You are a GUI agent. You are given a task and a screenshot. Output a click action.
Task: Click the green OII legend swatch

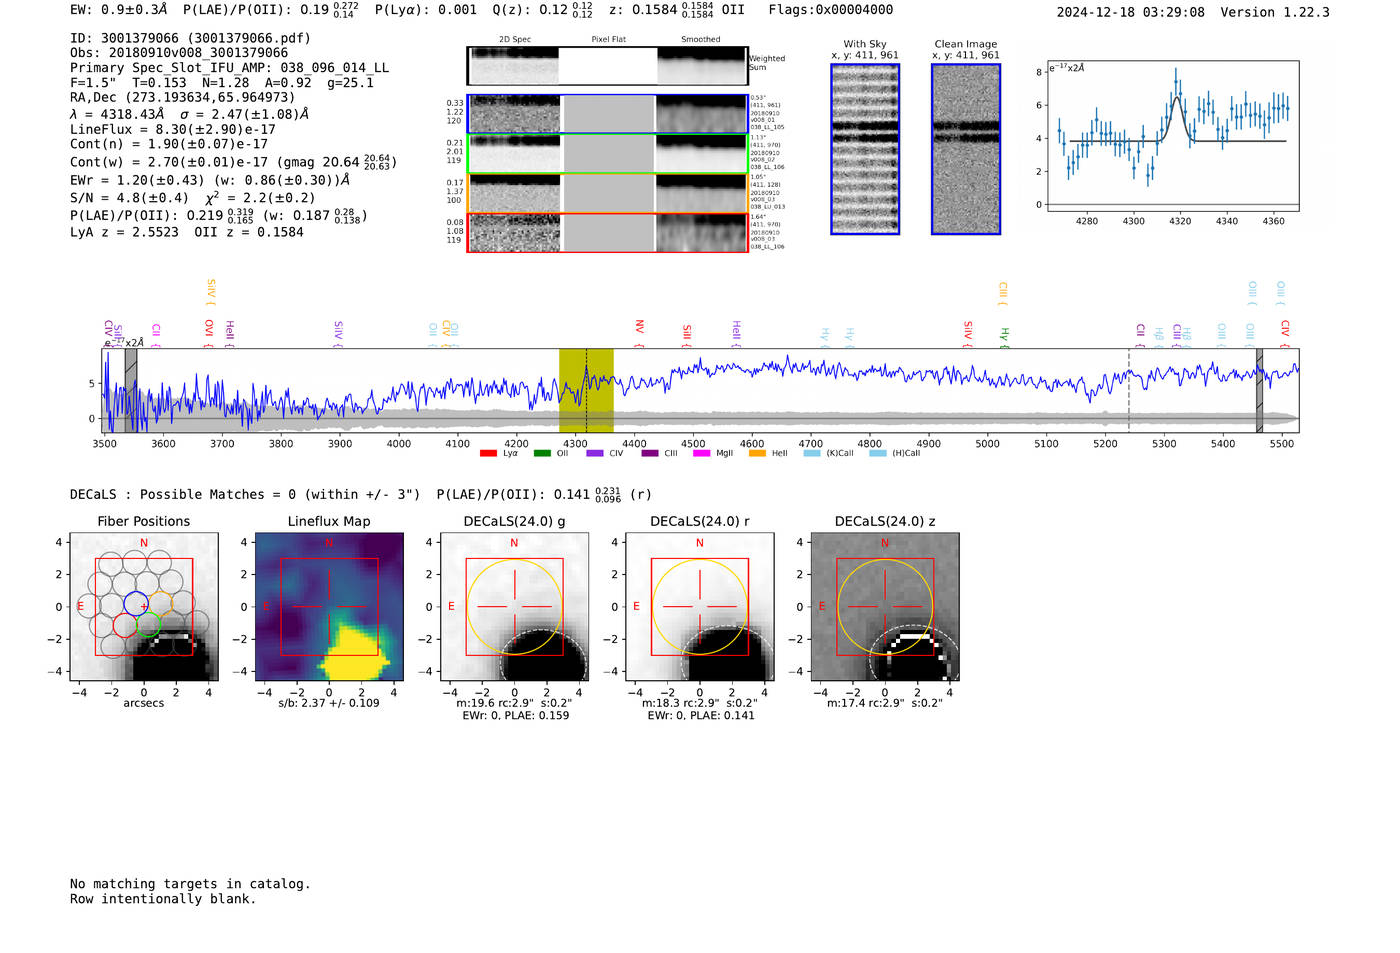(x=542, y=453)
